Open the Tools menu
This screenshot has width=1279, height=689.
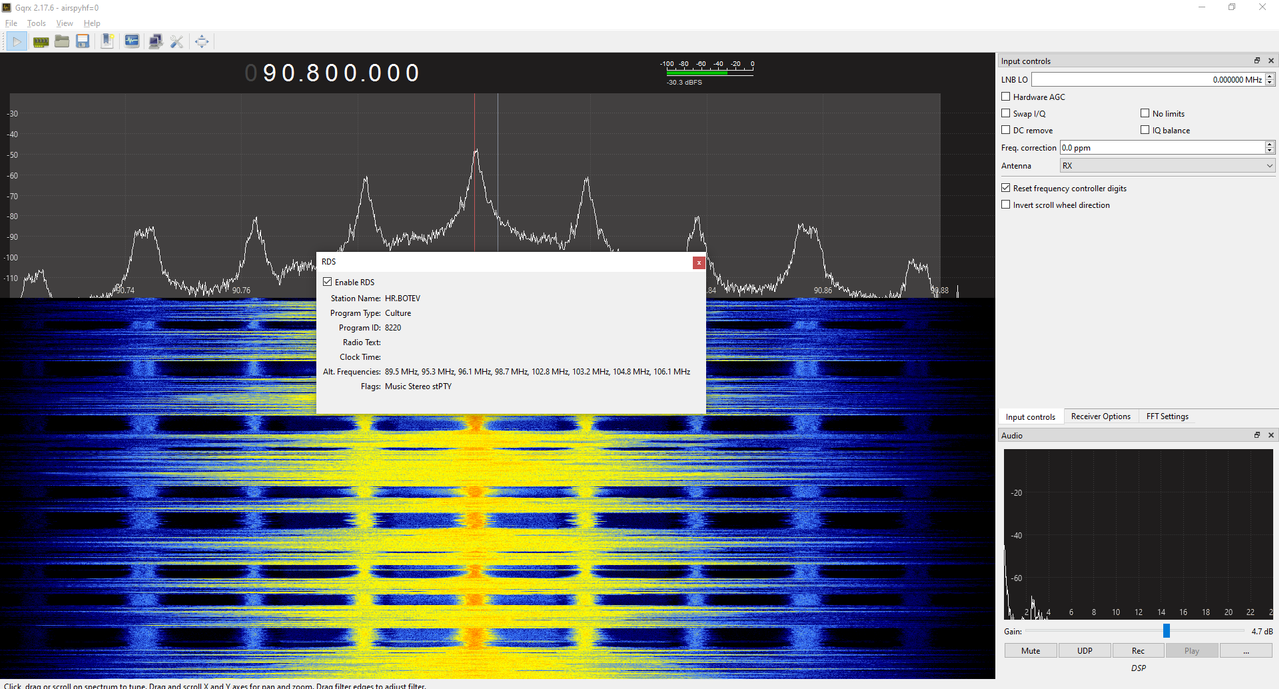point(36,23)
